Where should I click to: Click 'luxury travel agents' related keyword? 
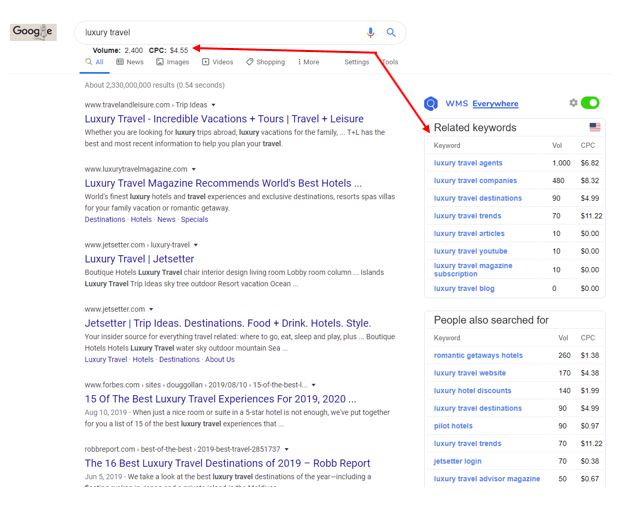pos(468,163)
